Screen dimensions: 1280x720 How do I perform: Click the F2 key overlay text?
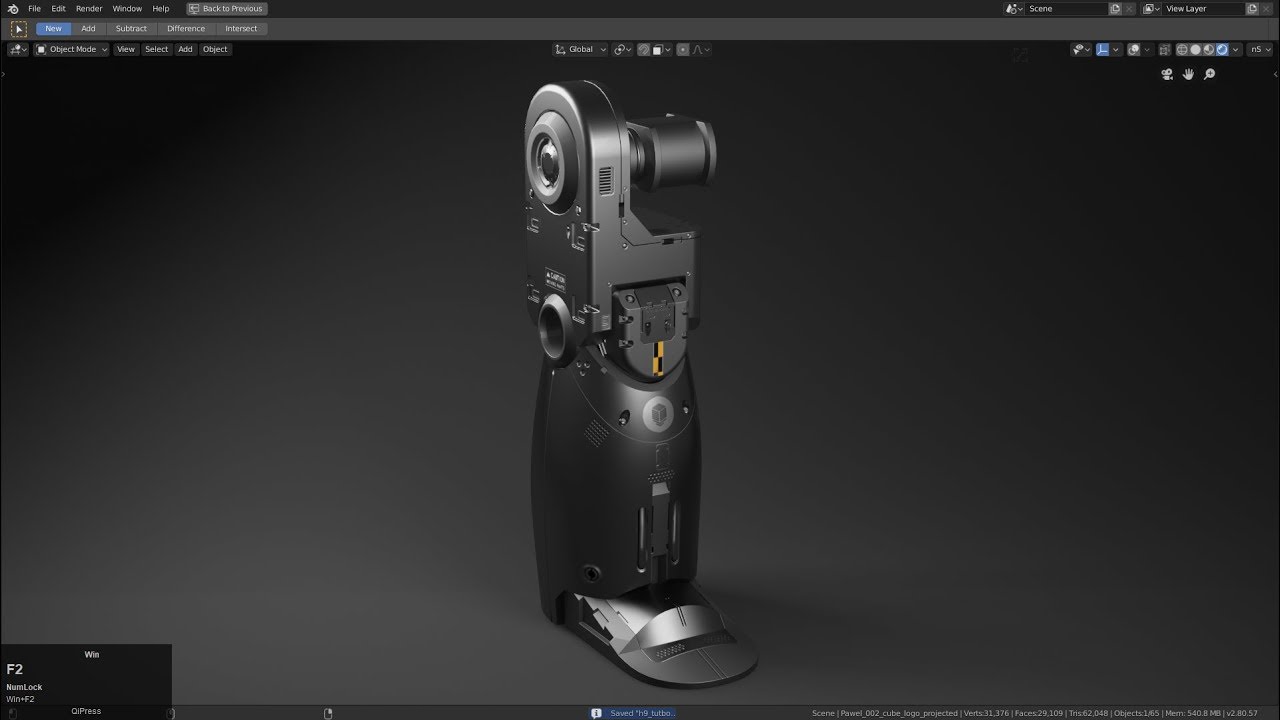coord(15,669)
